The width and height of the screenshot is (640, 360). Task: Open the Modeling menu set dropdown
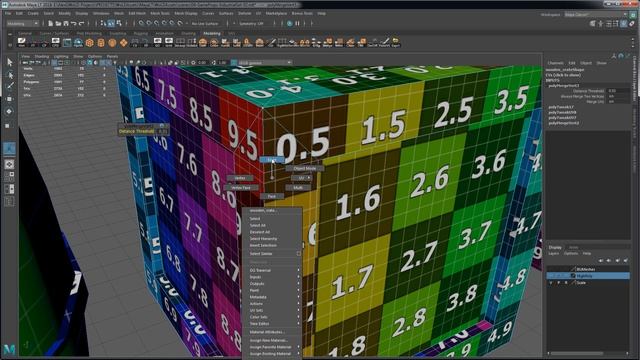[x=23, y=24]
